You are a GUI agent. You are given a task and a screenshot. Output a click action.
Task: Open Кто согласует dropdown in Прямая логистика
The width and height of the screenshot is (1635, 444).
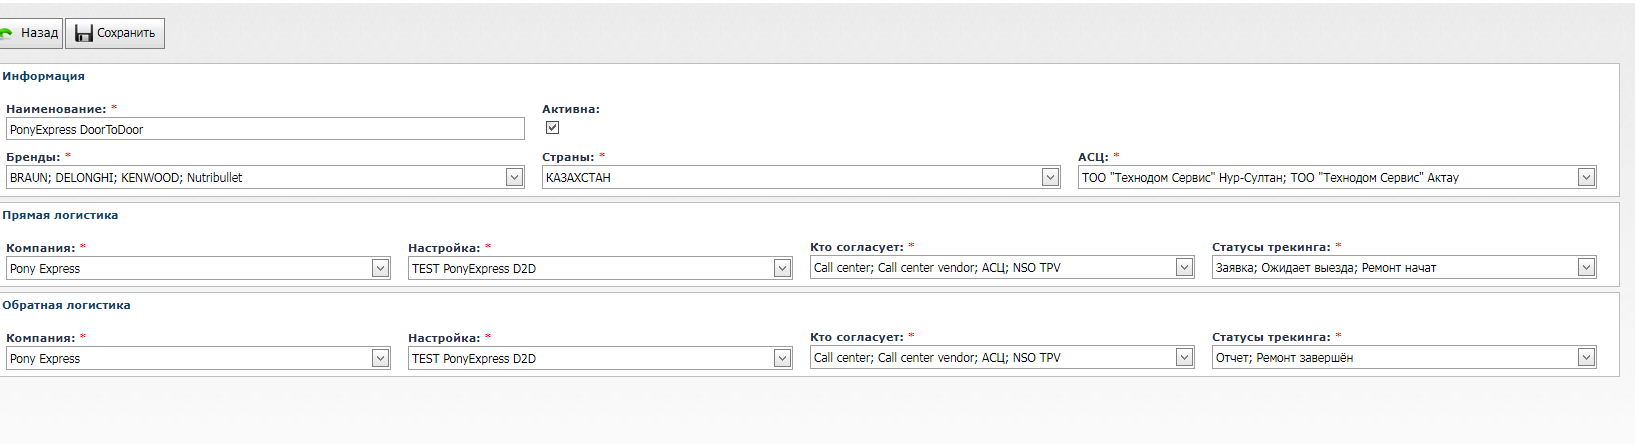1184,267
